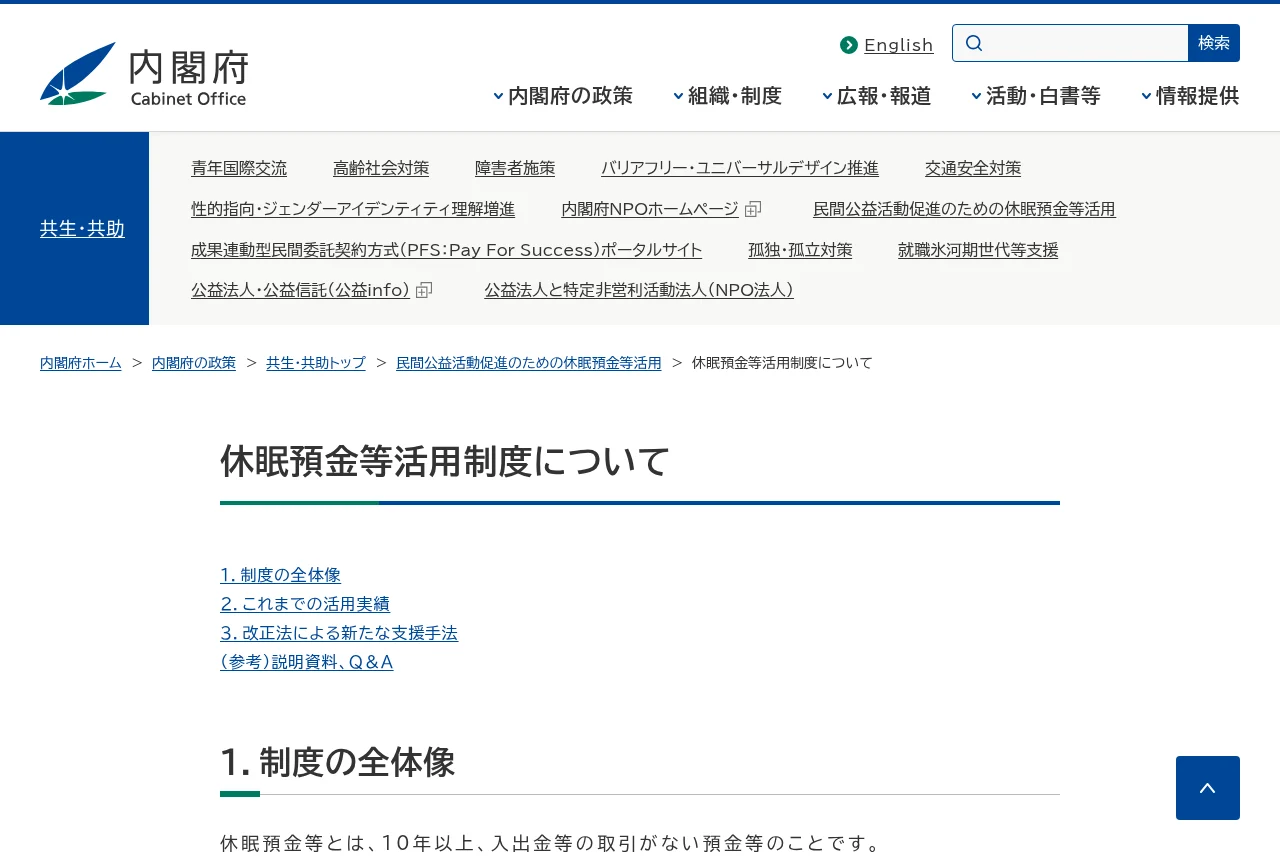The image size is (1280, 860).
Task: Click the 検索 search button
Action: pyautogui.click(x=1214, y=43)
